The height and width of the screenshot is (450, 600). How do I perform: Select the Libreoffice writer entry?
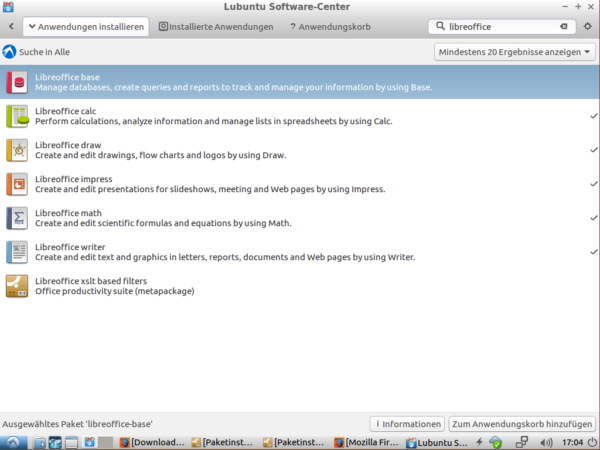pyautogui.click(x=300, y=252)
